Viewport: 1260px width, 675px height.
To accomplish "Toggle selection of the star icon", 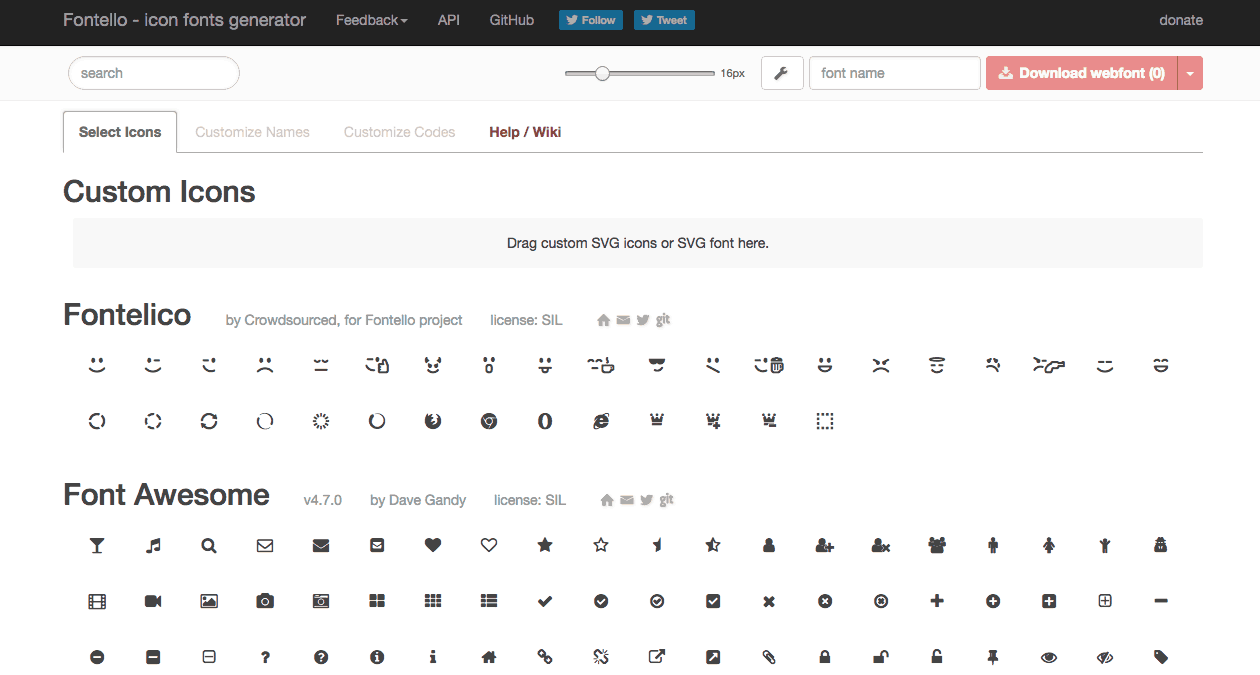I will point(544,545).
